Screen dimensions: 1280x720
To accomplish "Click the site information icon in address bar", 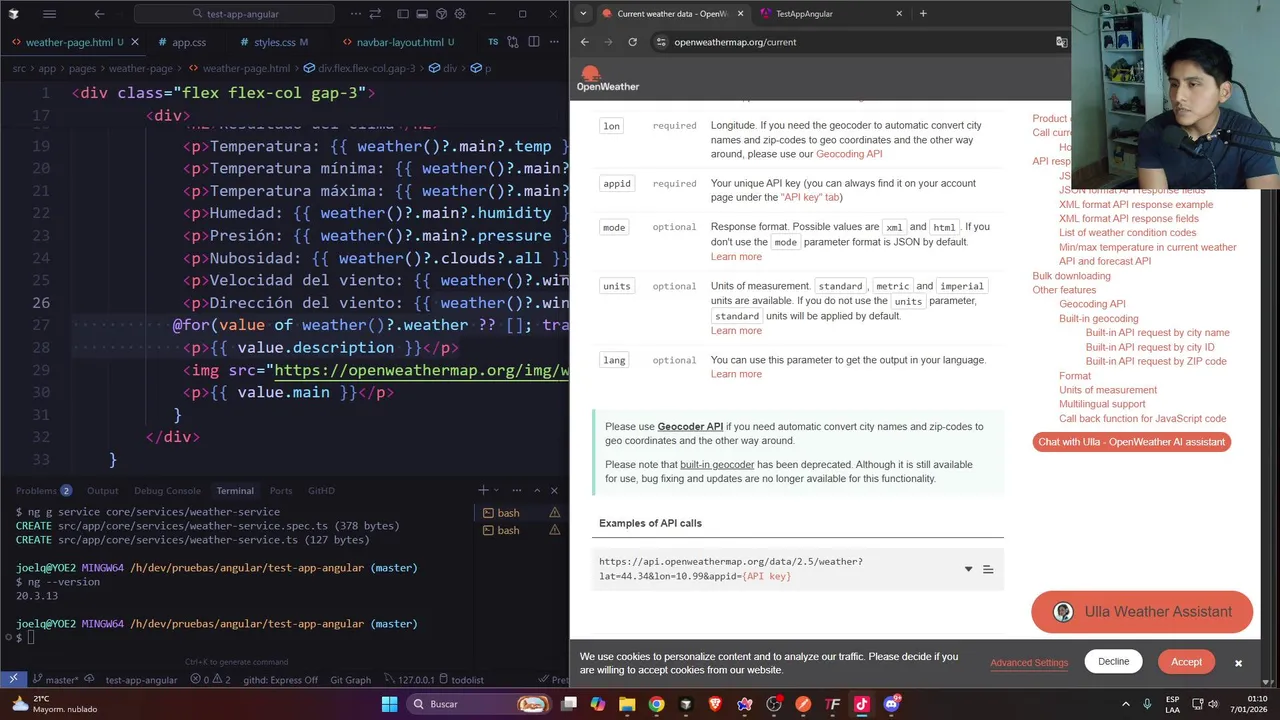I will pos(661,42).
